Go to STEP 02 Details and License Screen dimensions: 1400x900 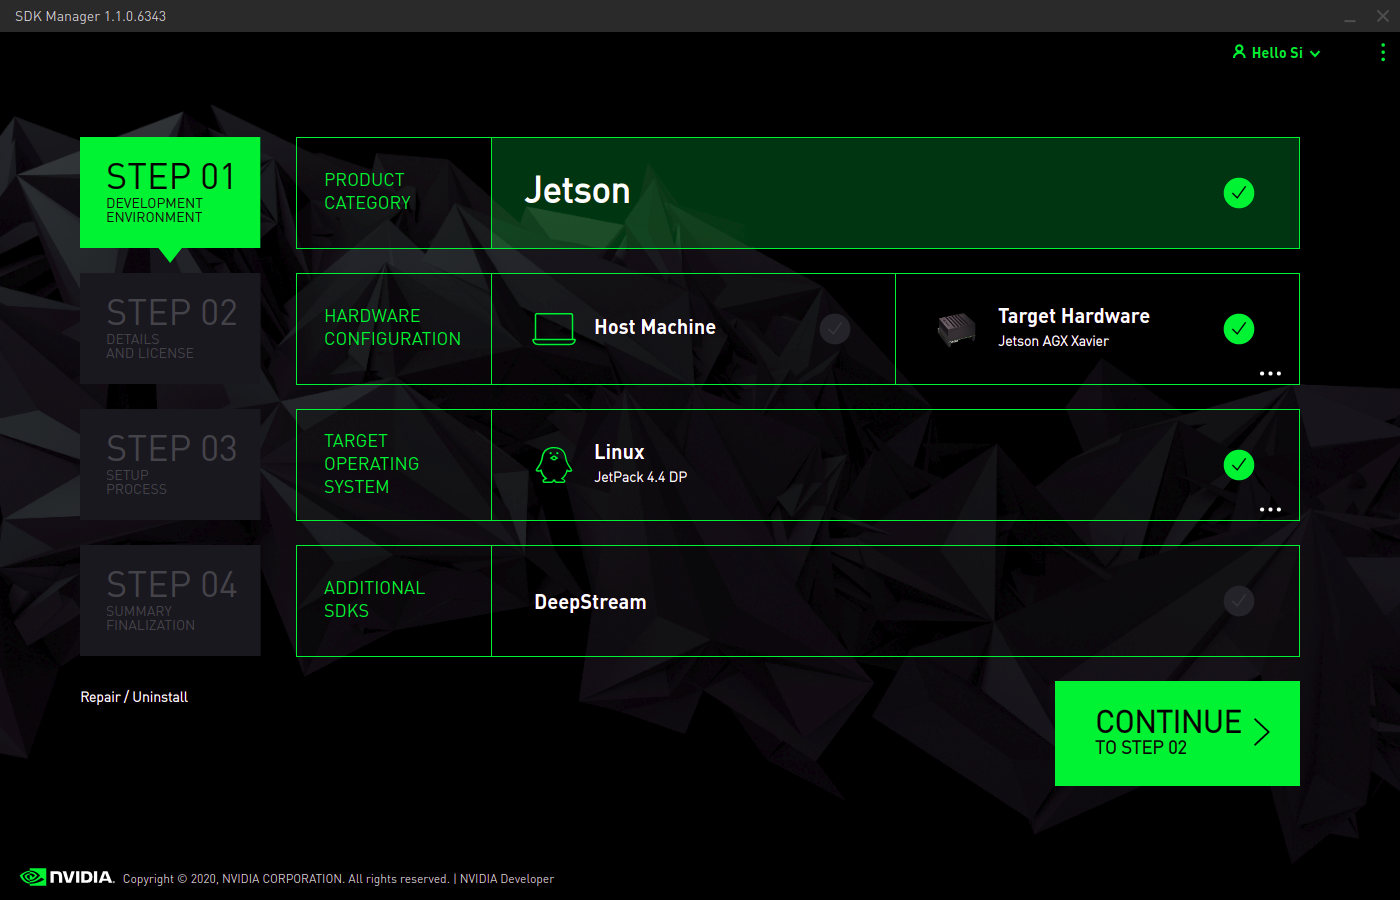170,328
